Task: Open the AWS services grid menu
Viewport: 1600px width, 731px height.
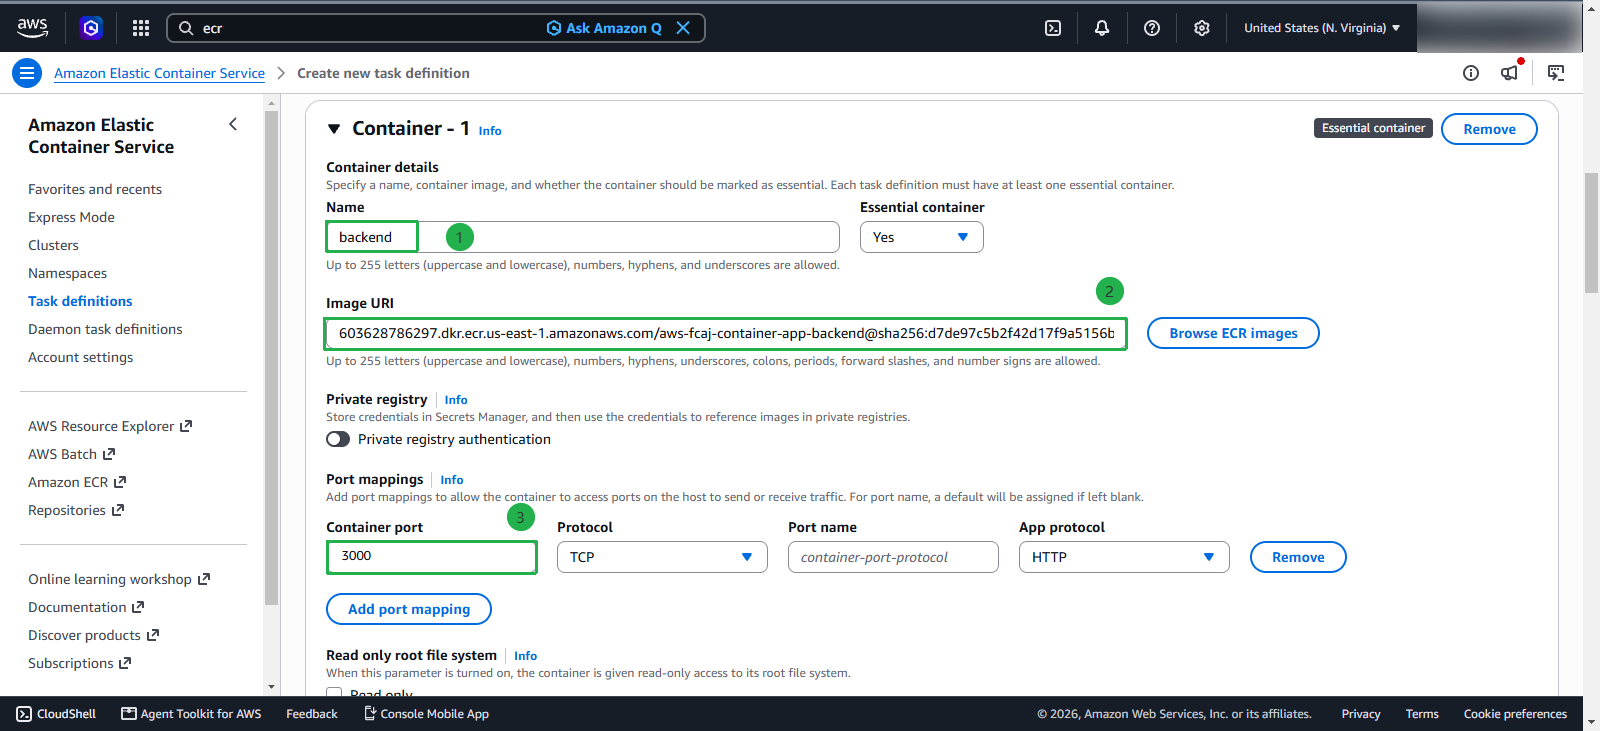Action: click(x=141, y=28)
